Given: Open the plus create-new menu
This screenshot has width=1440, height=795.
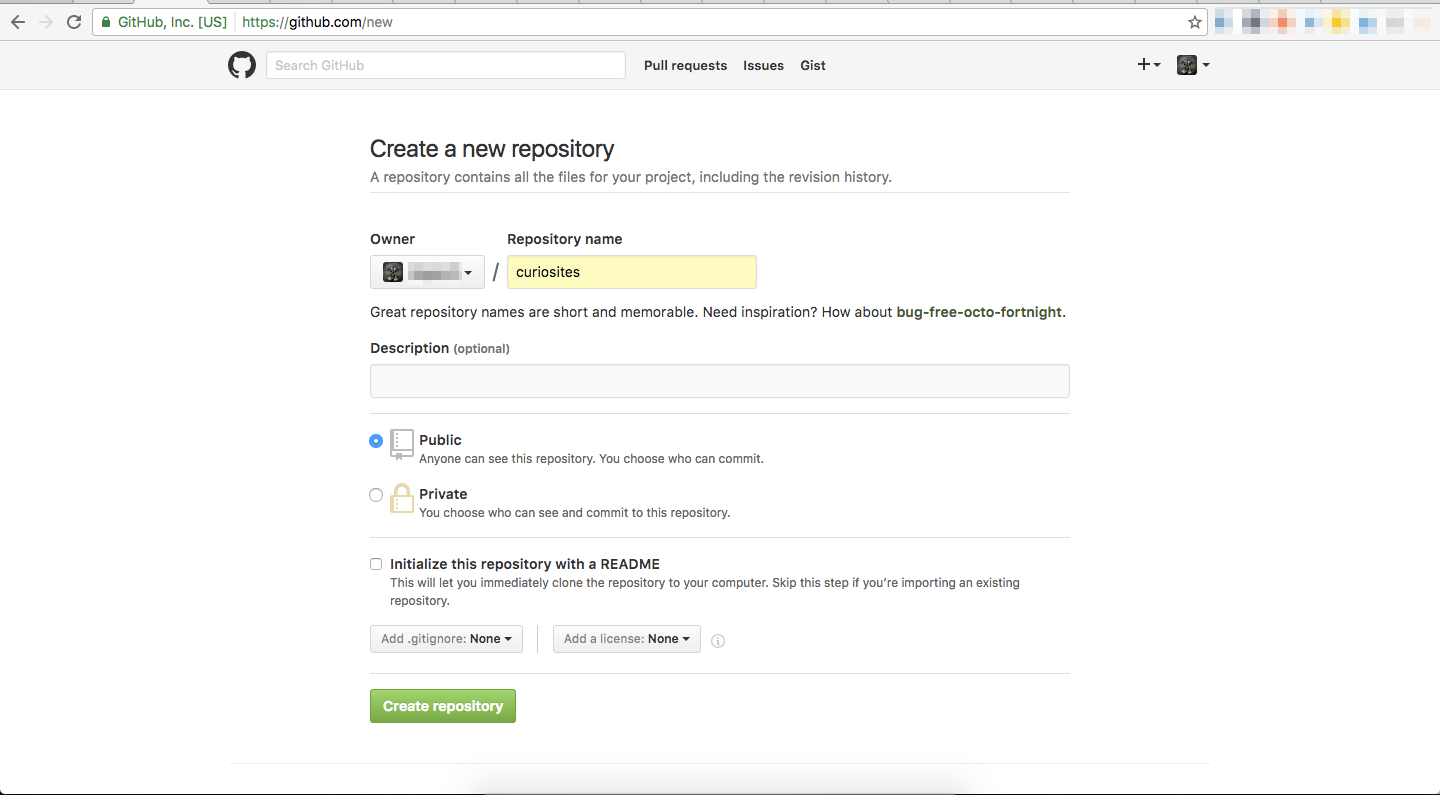Looking at the screenshot, I should (x=1149, y=65).
